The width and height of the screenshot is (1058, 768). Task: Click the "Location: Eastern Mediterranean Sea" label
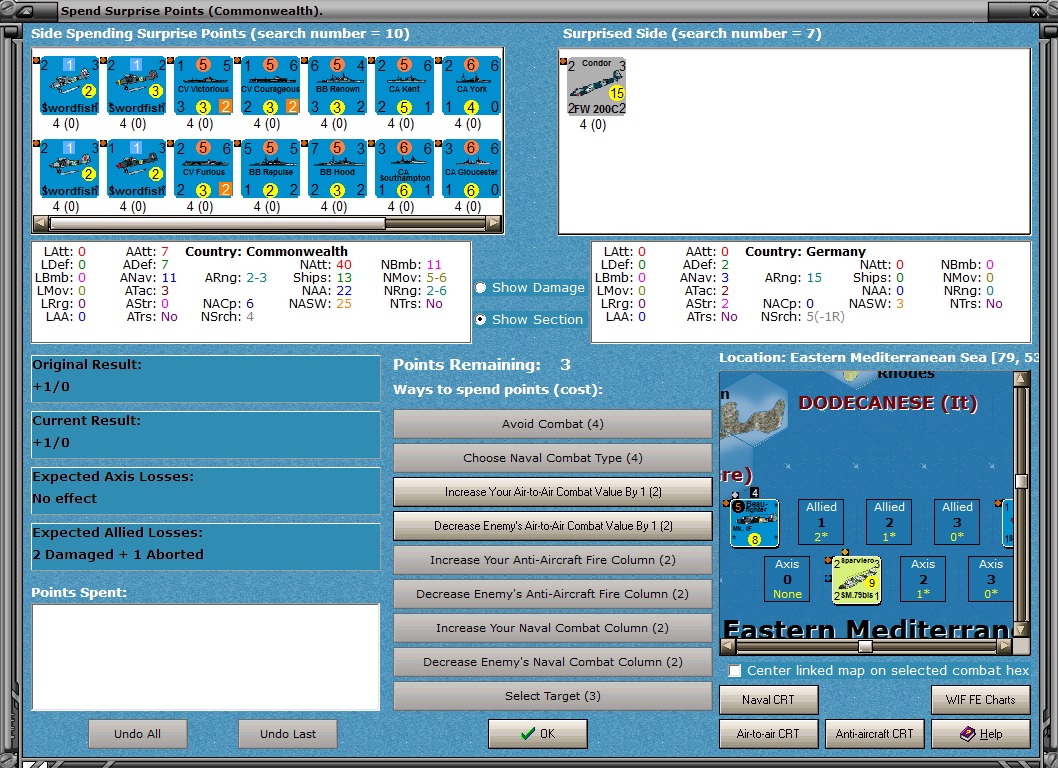pyautogui.click(x=853, y=358)
